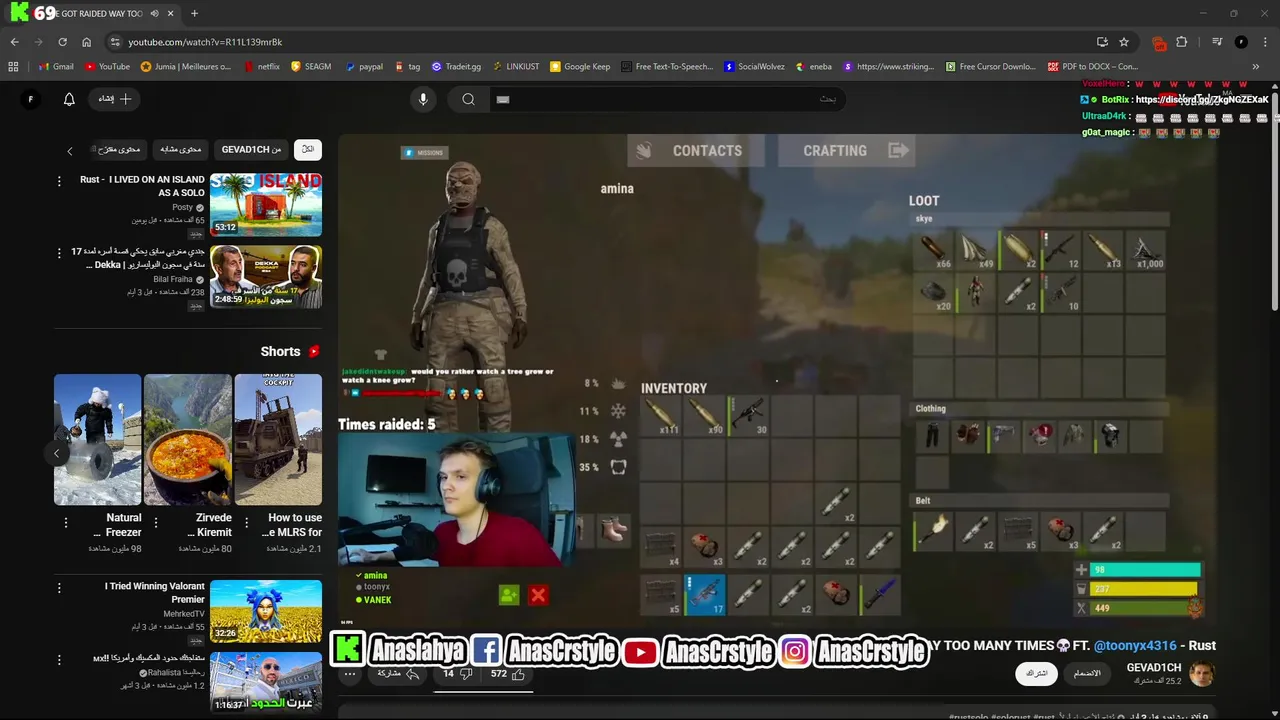Open the netflix bookmark
Screen dimensions: 1280x720
(x=261, y=67)
